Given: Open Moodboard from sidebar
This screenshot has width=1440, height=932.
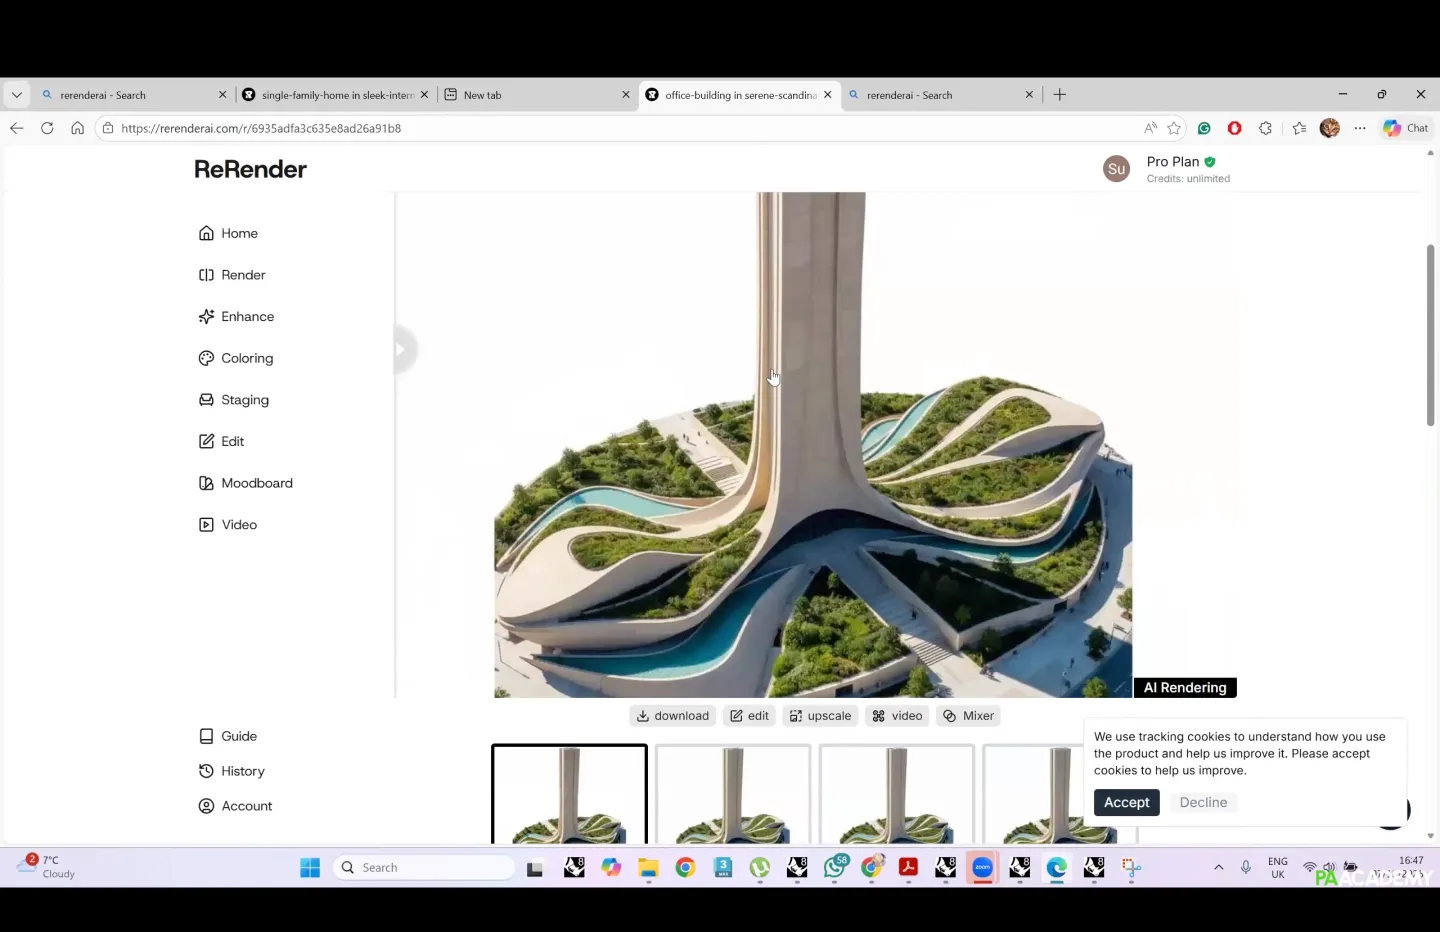Looking at the screenshot, I should pyautogui.click(x=256, y=483).
